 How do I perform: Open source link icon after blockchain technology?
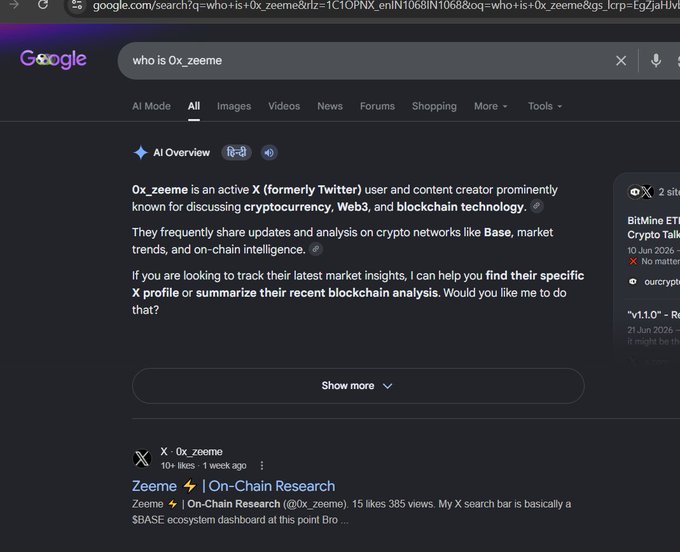pos(536,206)
